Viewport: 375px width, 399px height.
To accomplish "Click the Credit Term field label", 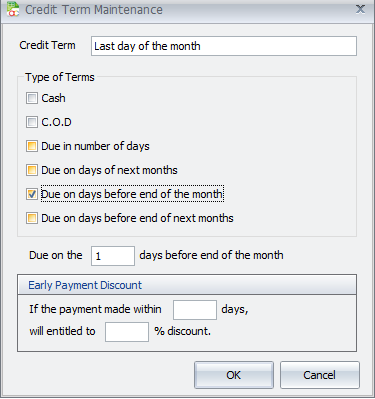I will 47,45.
